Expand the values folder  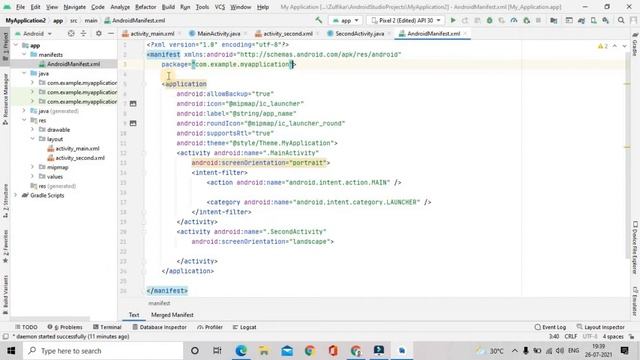point(32,177)
